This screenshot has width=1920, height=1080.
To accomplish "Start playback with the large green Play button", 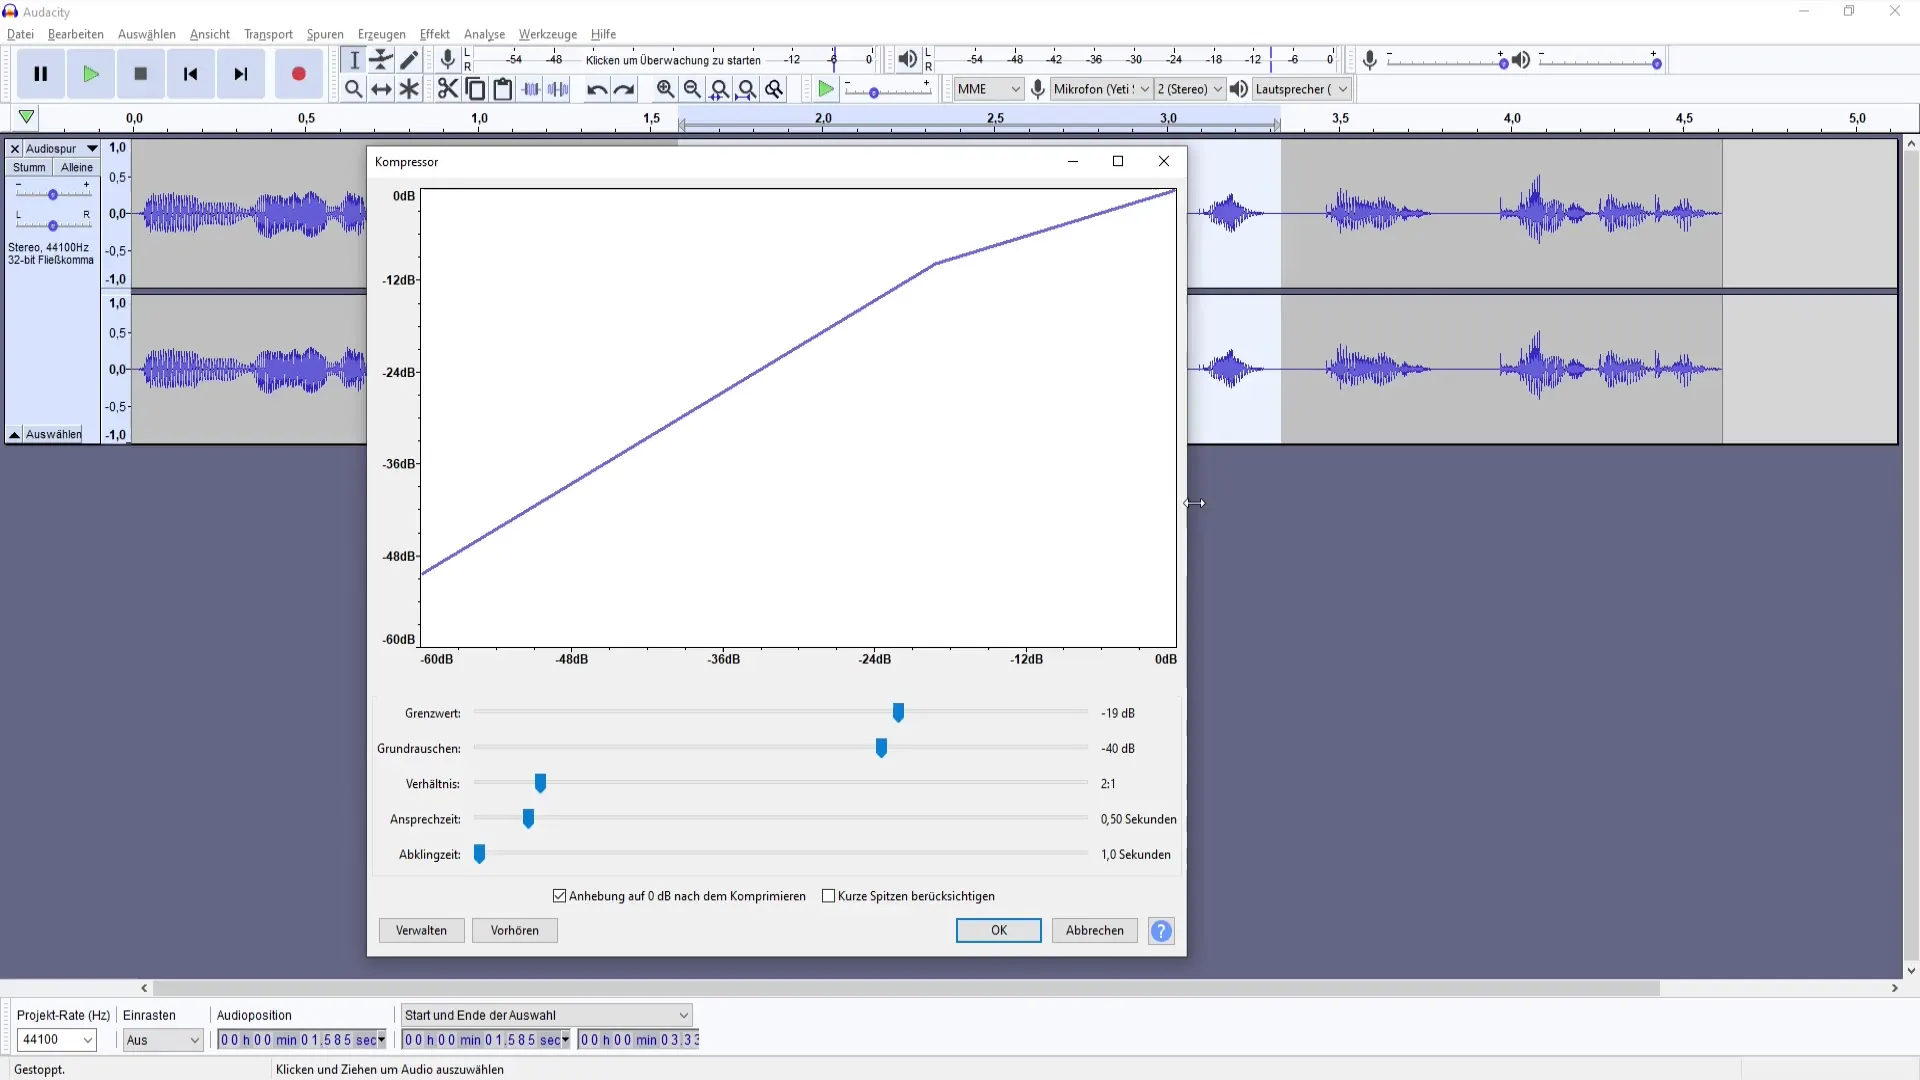I will (x=91, y=74).
